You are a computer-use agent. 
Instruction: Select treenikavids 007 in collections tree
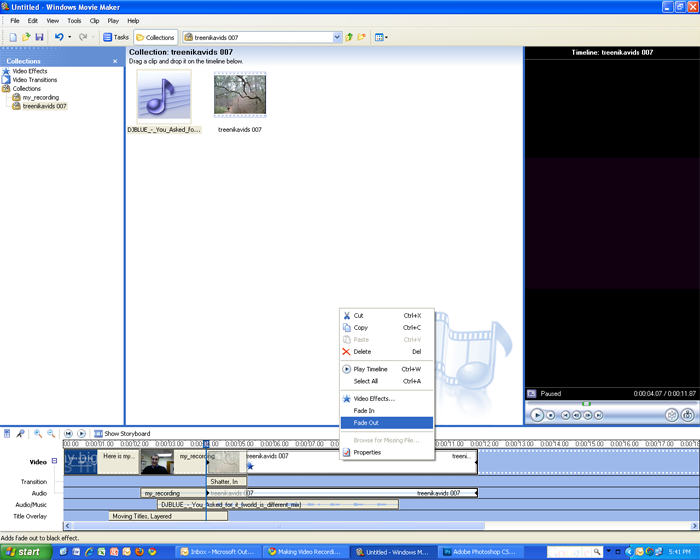[x=45, y=106]
